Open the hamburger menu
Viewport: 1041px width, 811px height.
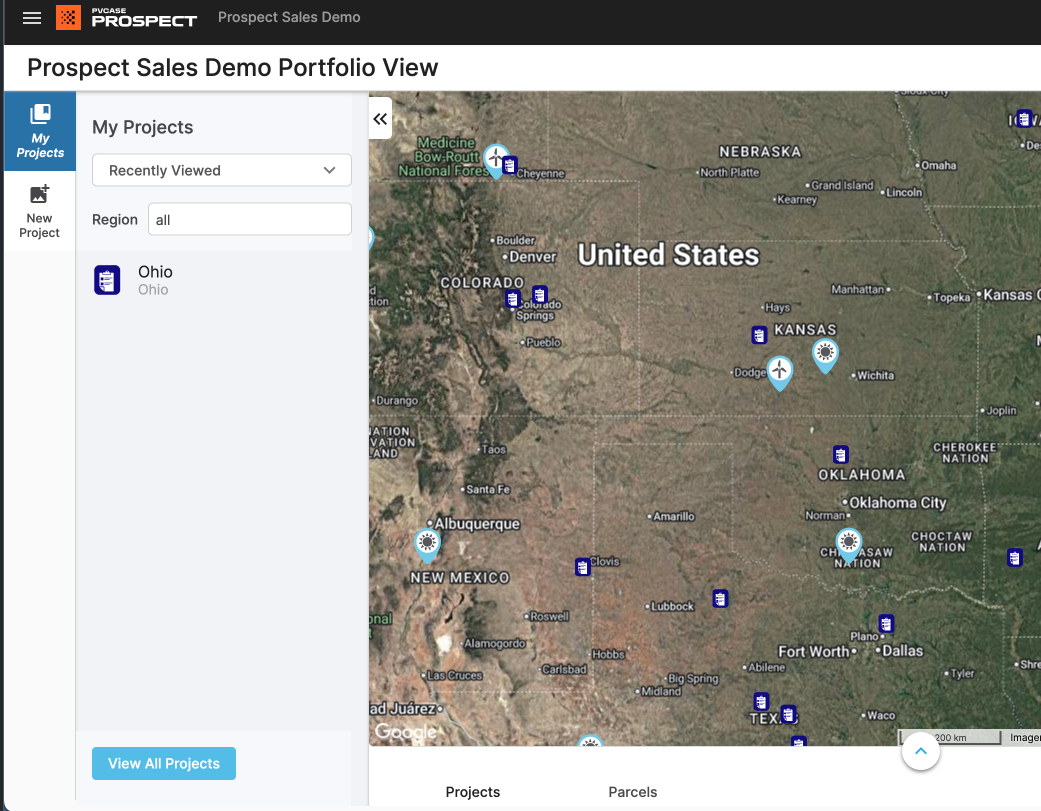click(32, 18)
